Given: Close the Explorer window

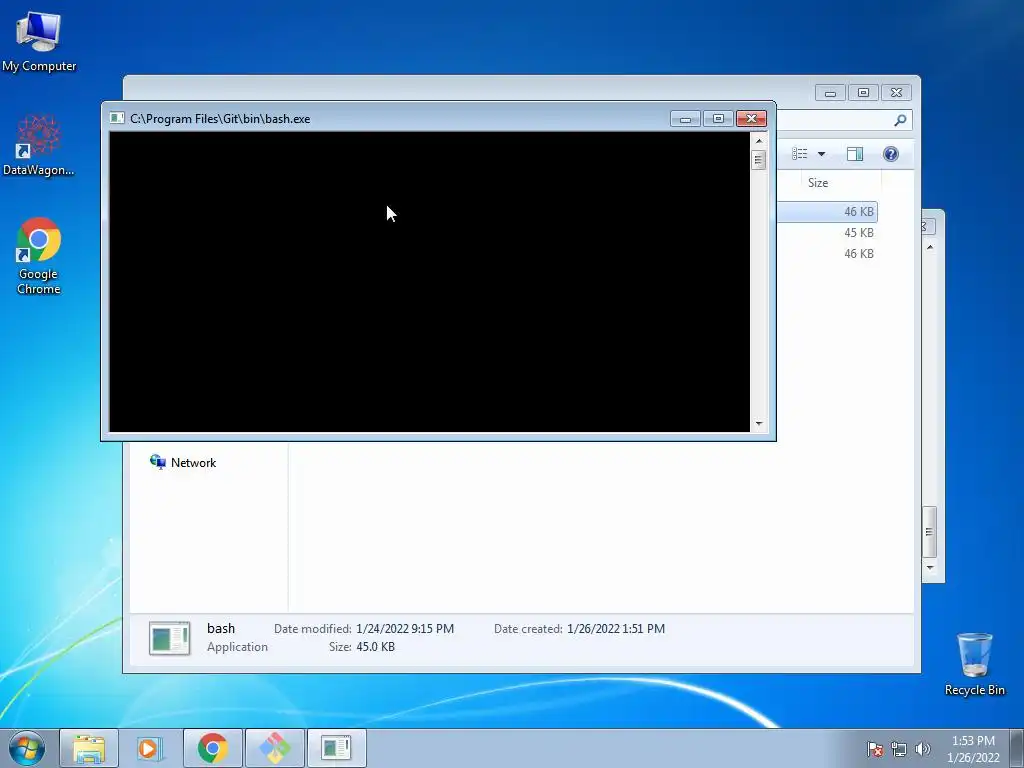Looking at the screenshot, I should pyautogui.click(x=896, y=93).
